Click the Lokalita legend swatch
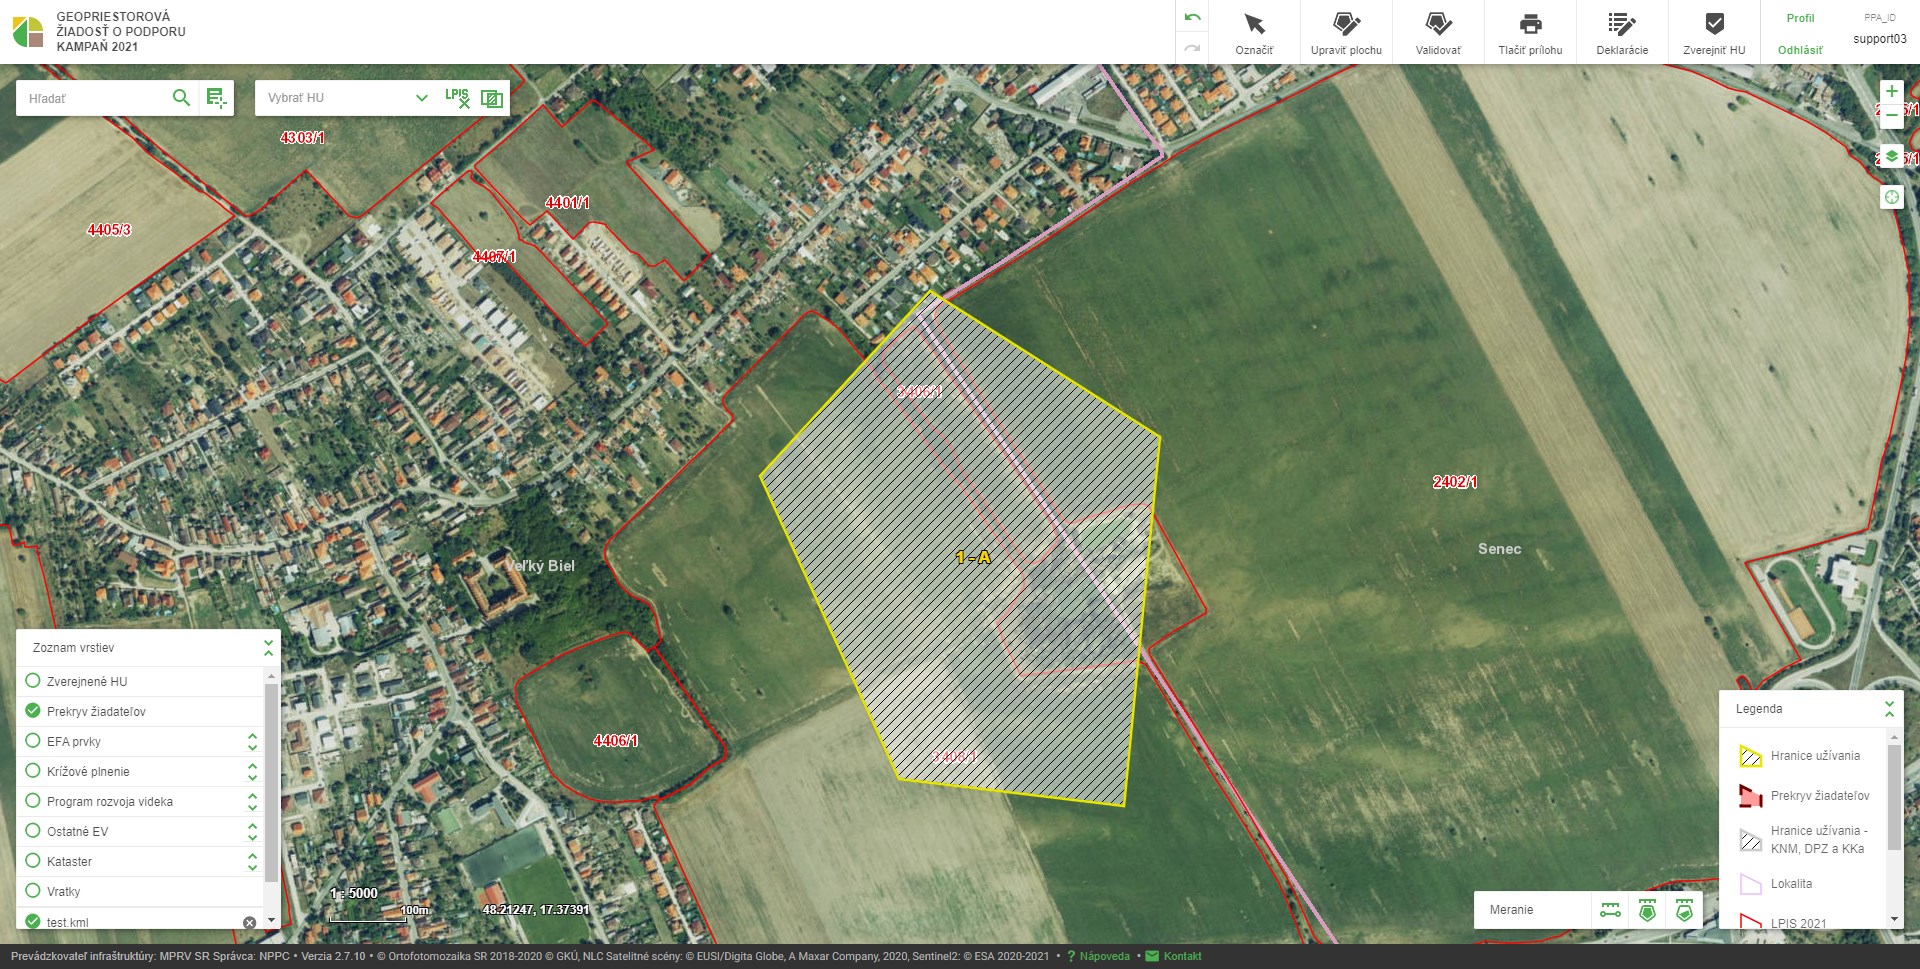Image resolution: width=1920 pixels, height=969 pixels. click(x=1750, y=884)
